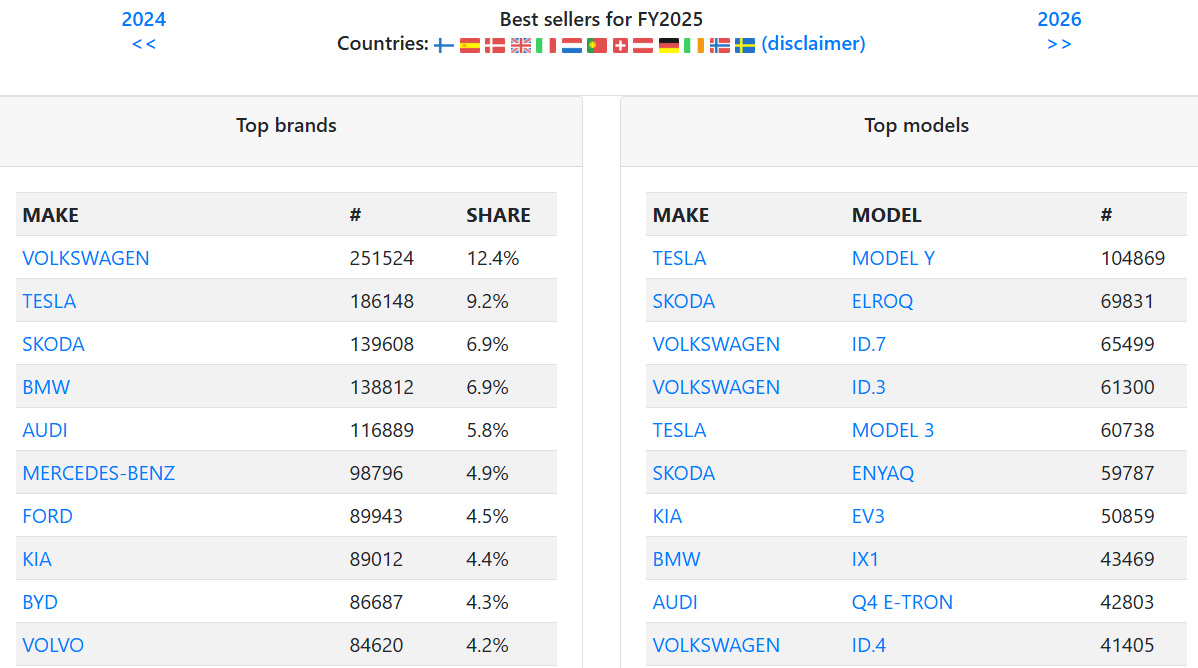Select the Portugal flag icon
This screenshot has height=668, width=1198.
[597, 45]
